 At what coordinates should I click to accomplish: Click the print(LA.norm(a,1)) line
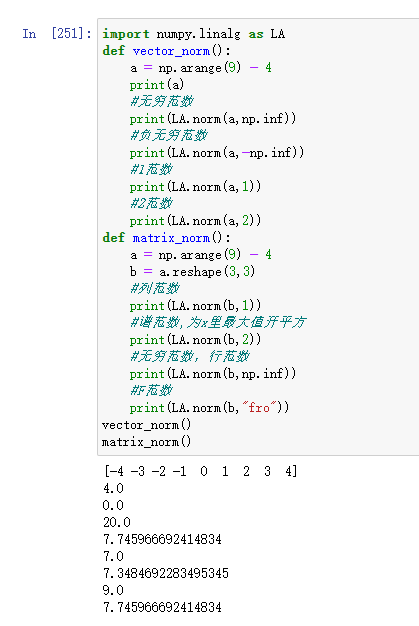(195, 186)
